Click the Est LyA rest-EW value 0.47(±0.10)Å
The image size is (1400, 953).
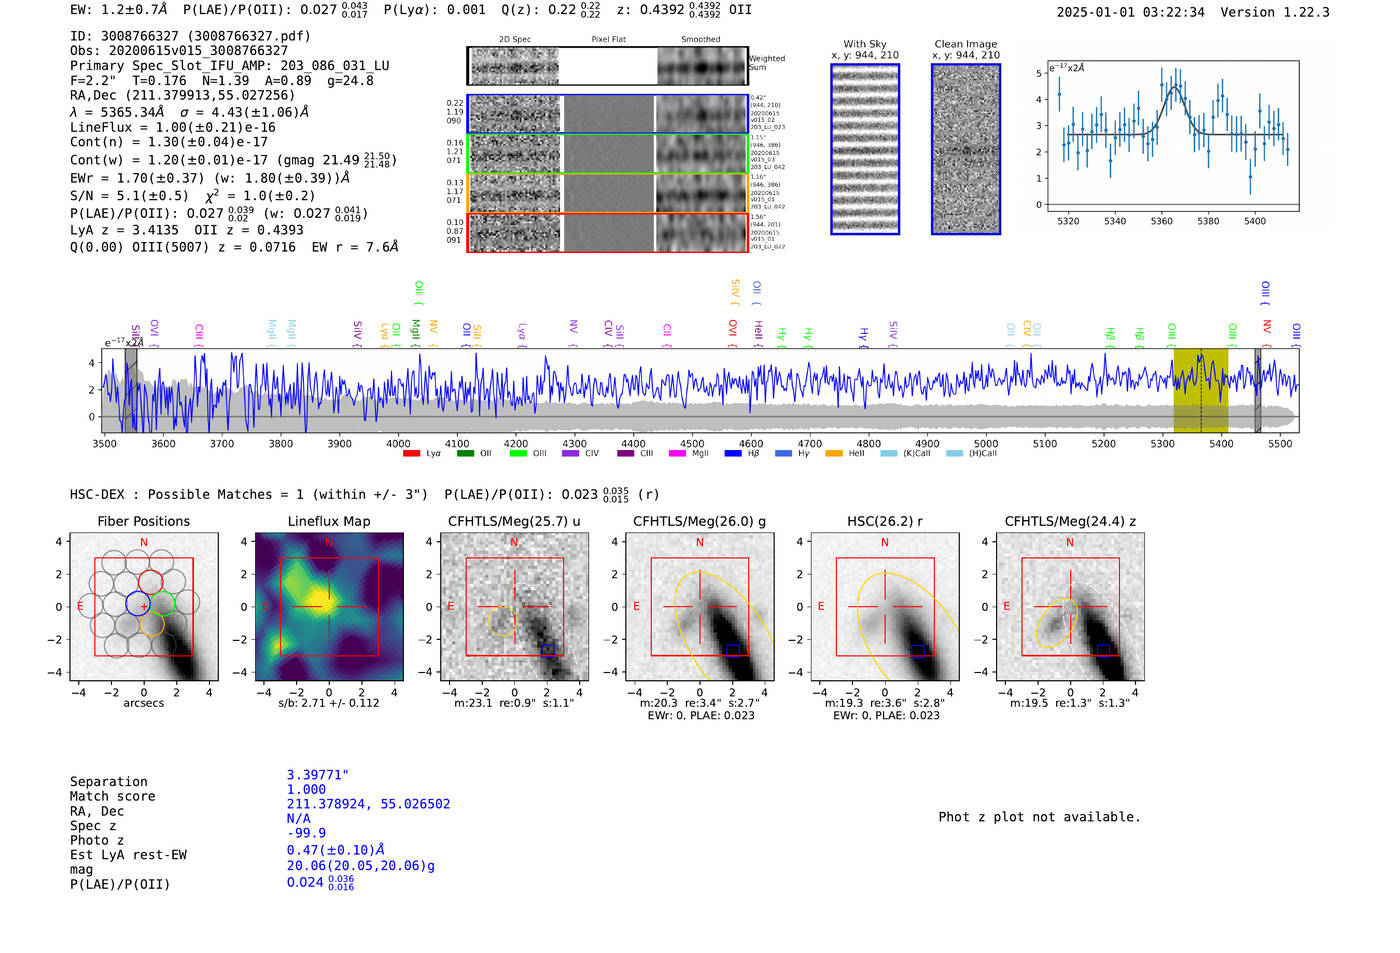(336, 850)
